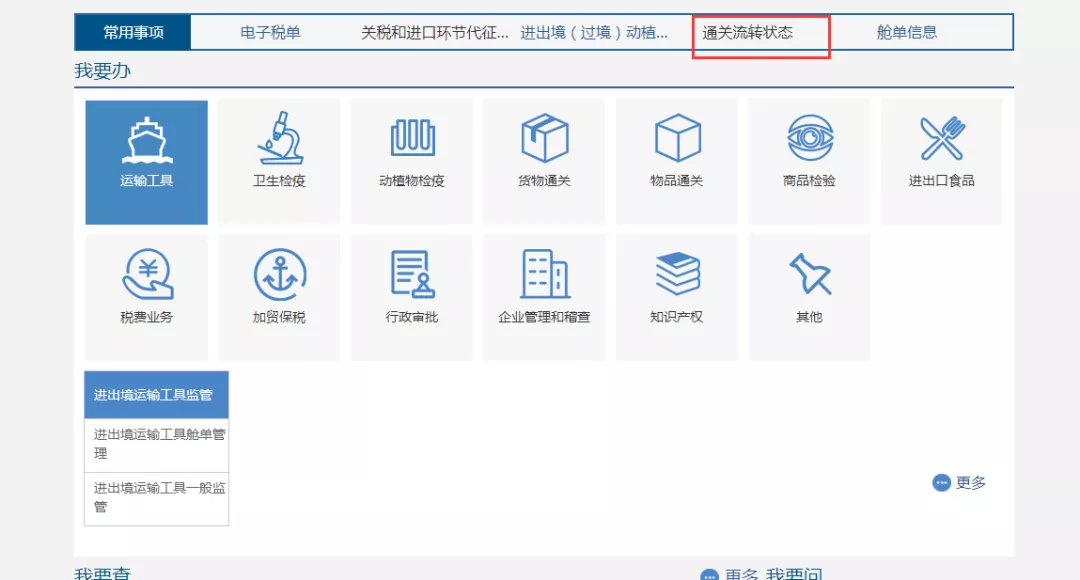Viewport: 1080px width, 580px height.
Task: Open 货物通关 services
Action: coord(544,160)
